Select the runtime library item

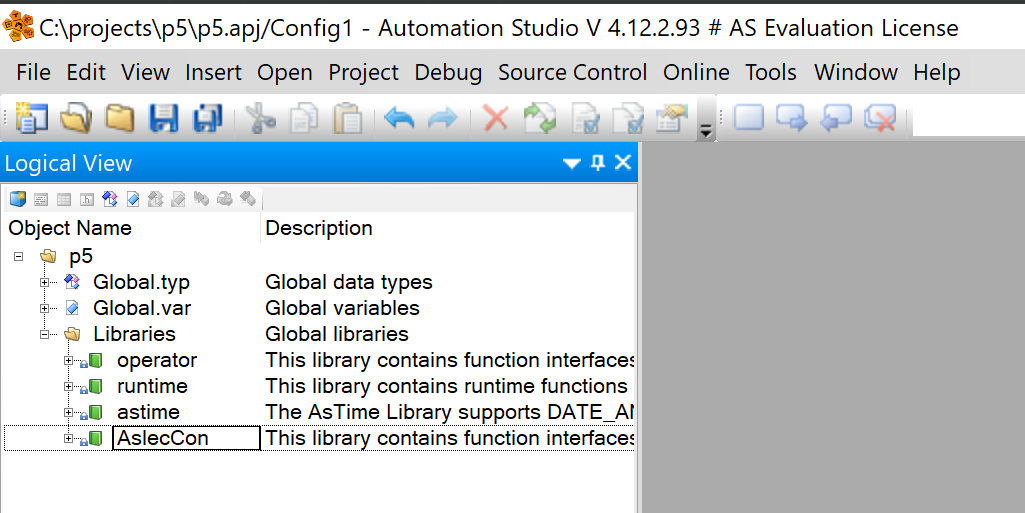tap(152, 386)
